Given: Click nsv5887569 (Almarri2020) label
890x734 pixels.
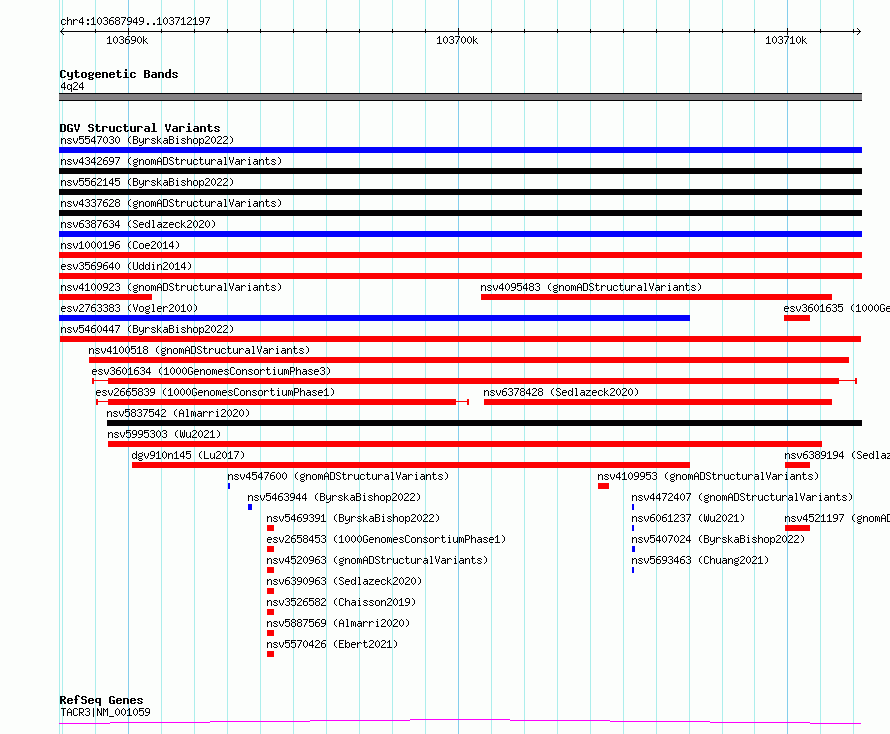Looking at the screenshot, I should click(x=338, y=623).
